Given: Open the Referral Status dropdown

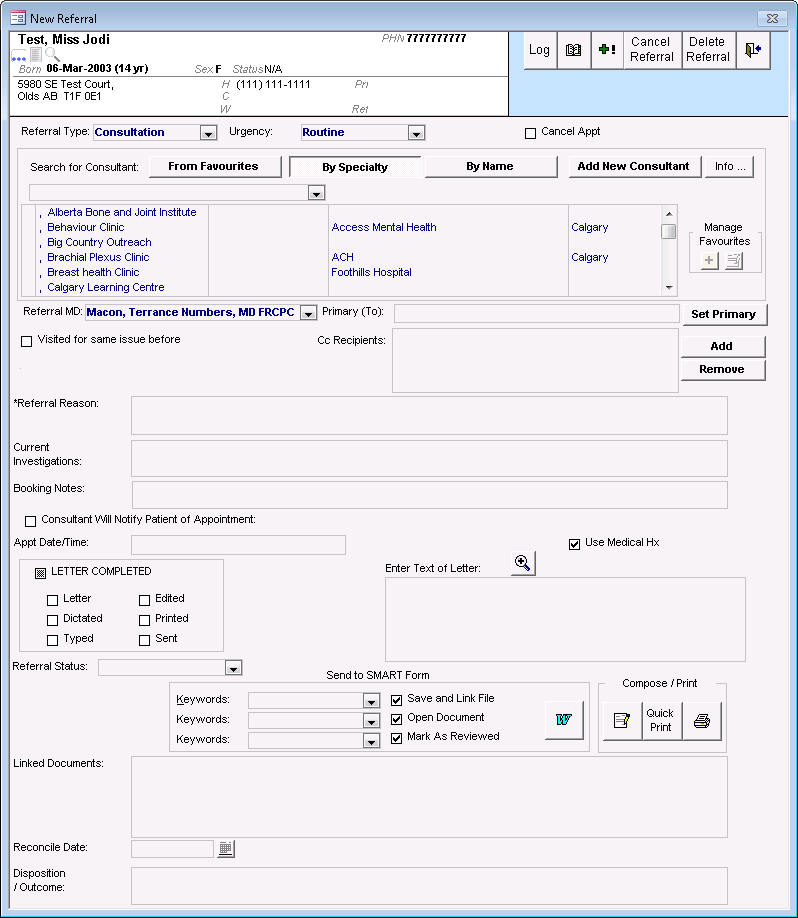Looking at the screenshot, I should point(233,668).
